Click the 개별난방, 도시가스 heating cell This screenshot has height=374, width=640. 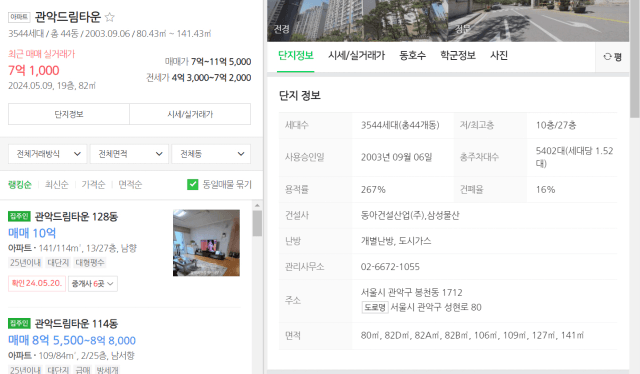coord(396,241)
